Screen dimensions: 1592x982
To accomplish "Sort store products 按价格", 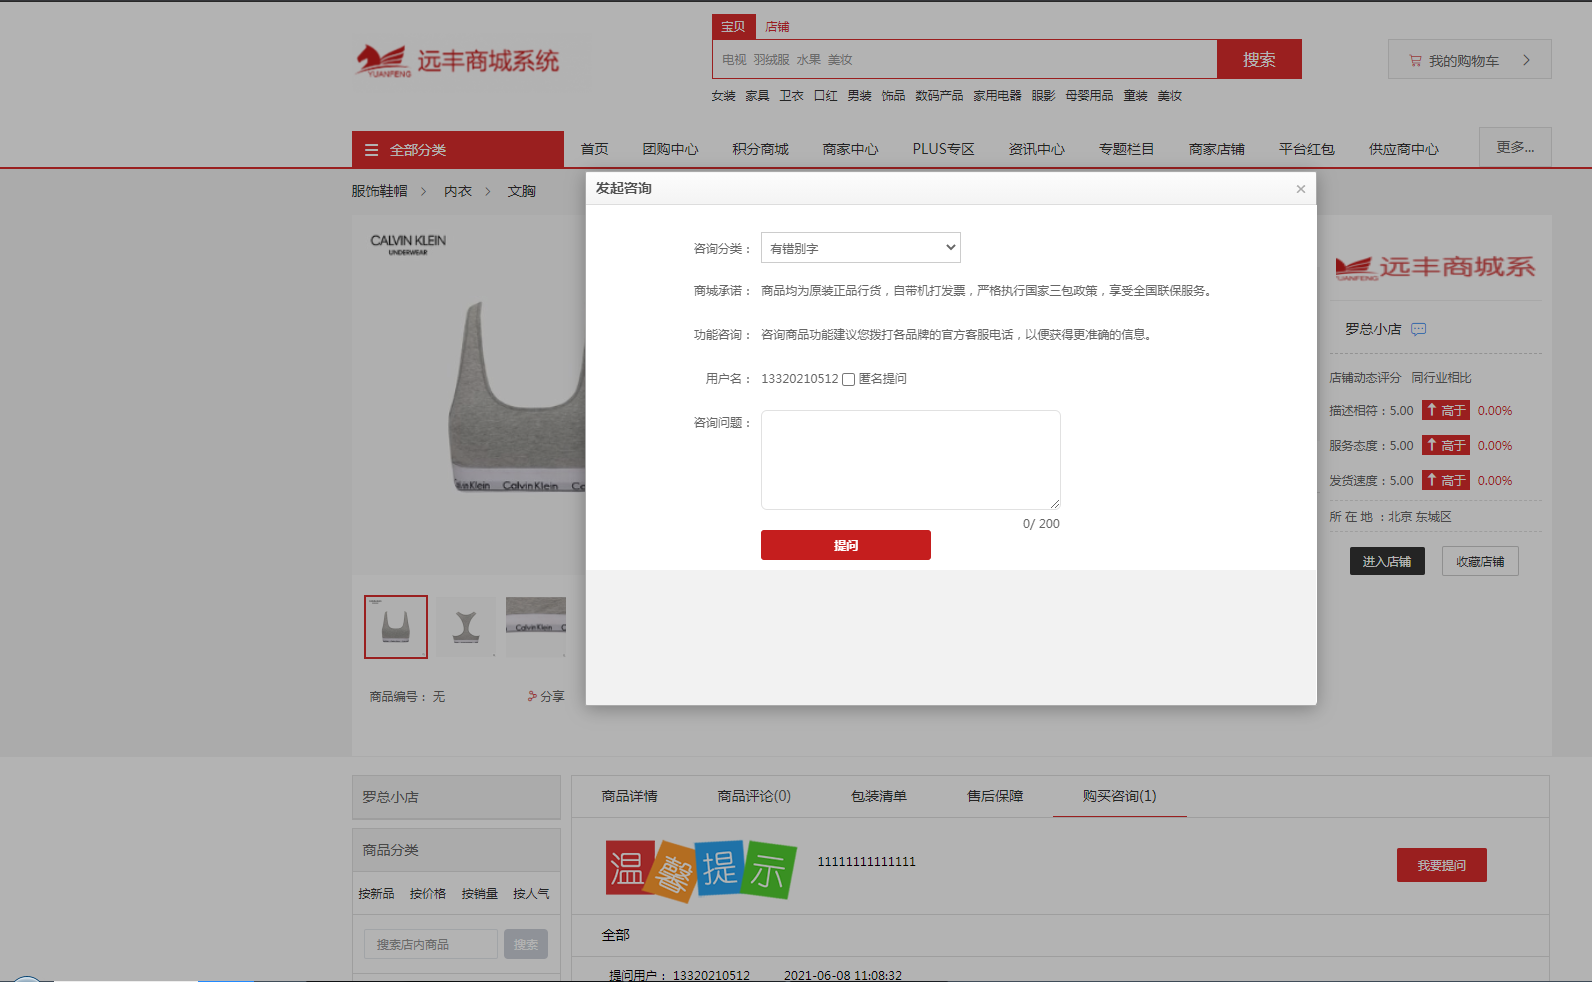I will 428,894.
